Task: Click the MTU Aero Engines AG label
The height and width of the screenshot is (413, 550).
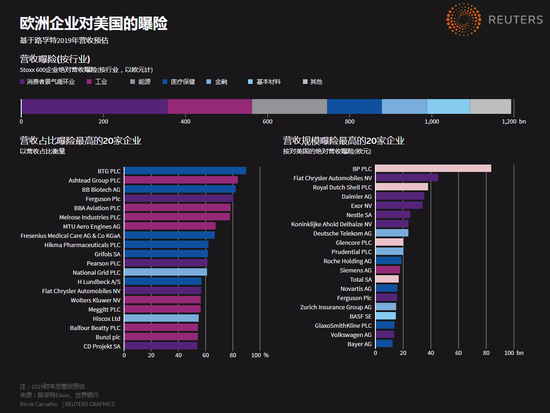Action: coord(92,226)
